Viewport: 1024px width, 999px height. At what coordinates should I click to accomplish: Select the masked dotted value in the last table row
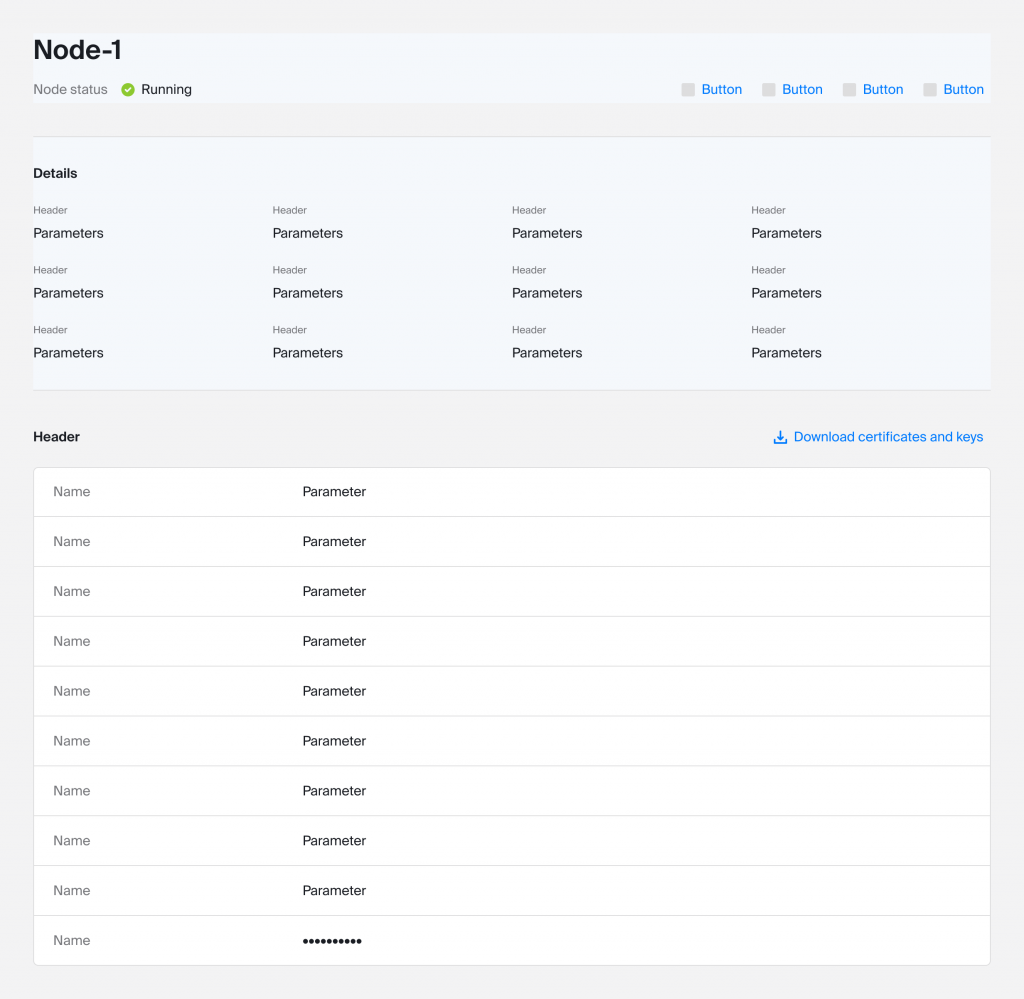point(332,941)
